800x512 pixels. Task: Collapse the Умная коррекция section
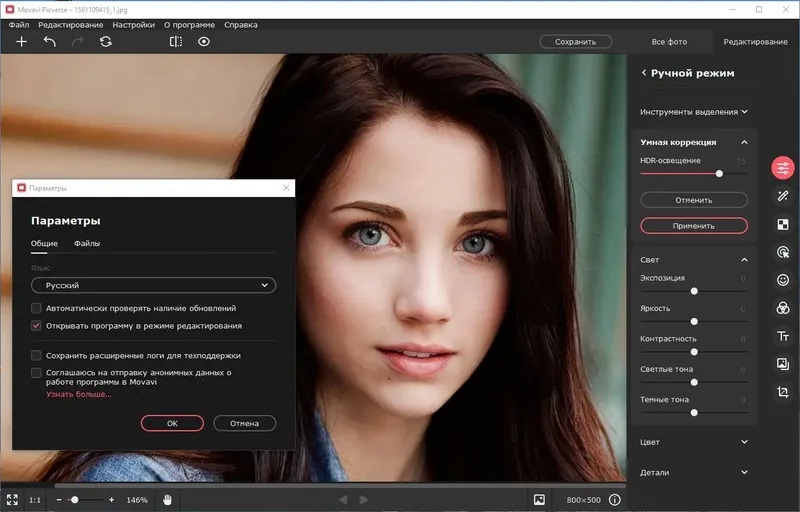point(744,142)
